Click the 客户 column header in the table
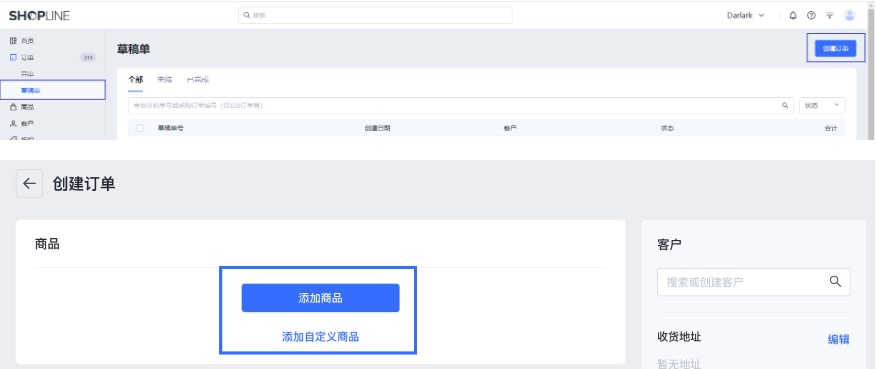 [510, 128]
